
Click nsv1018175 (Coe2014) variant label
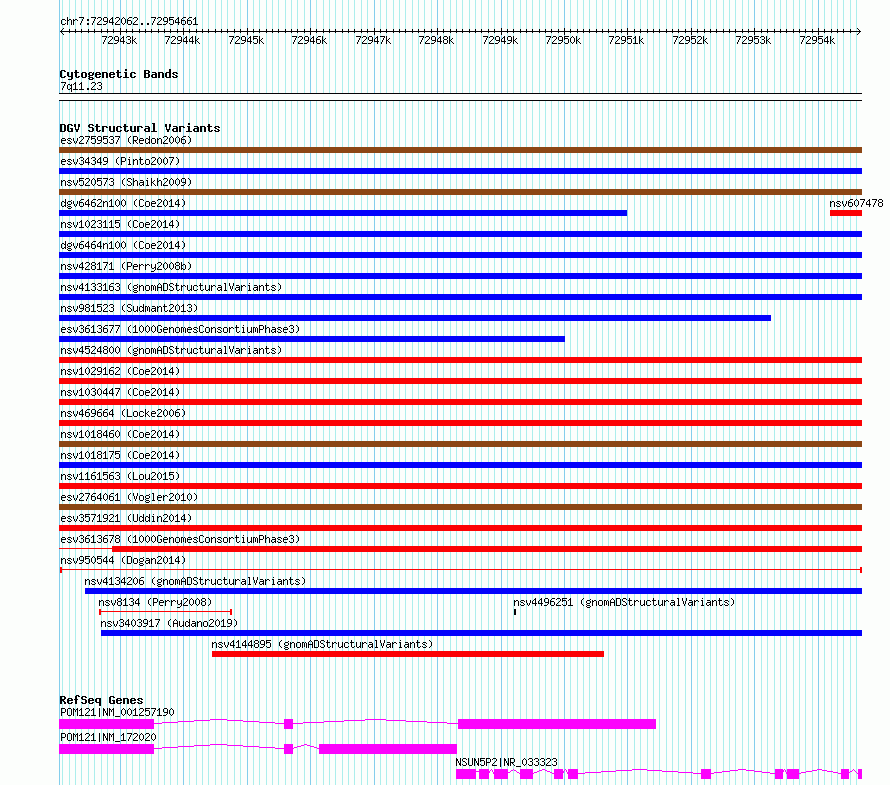pyautogui.click(x=120, y=455)
